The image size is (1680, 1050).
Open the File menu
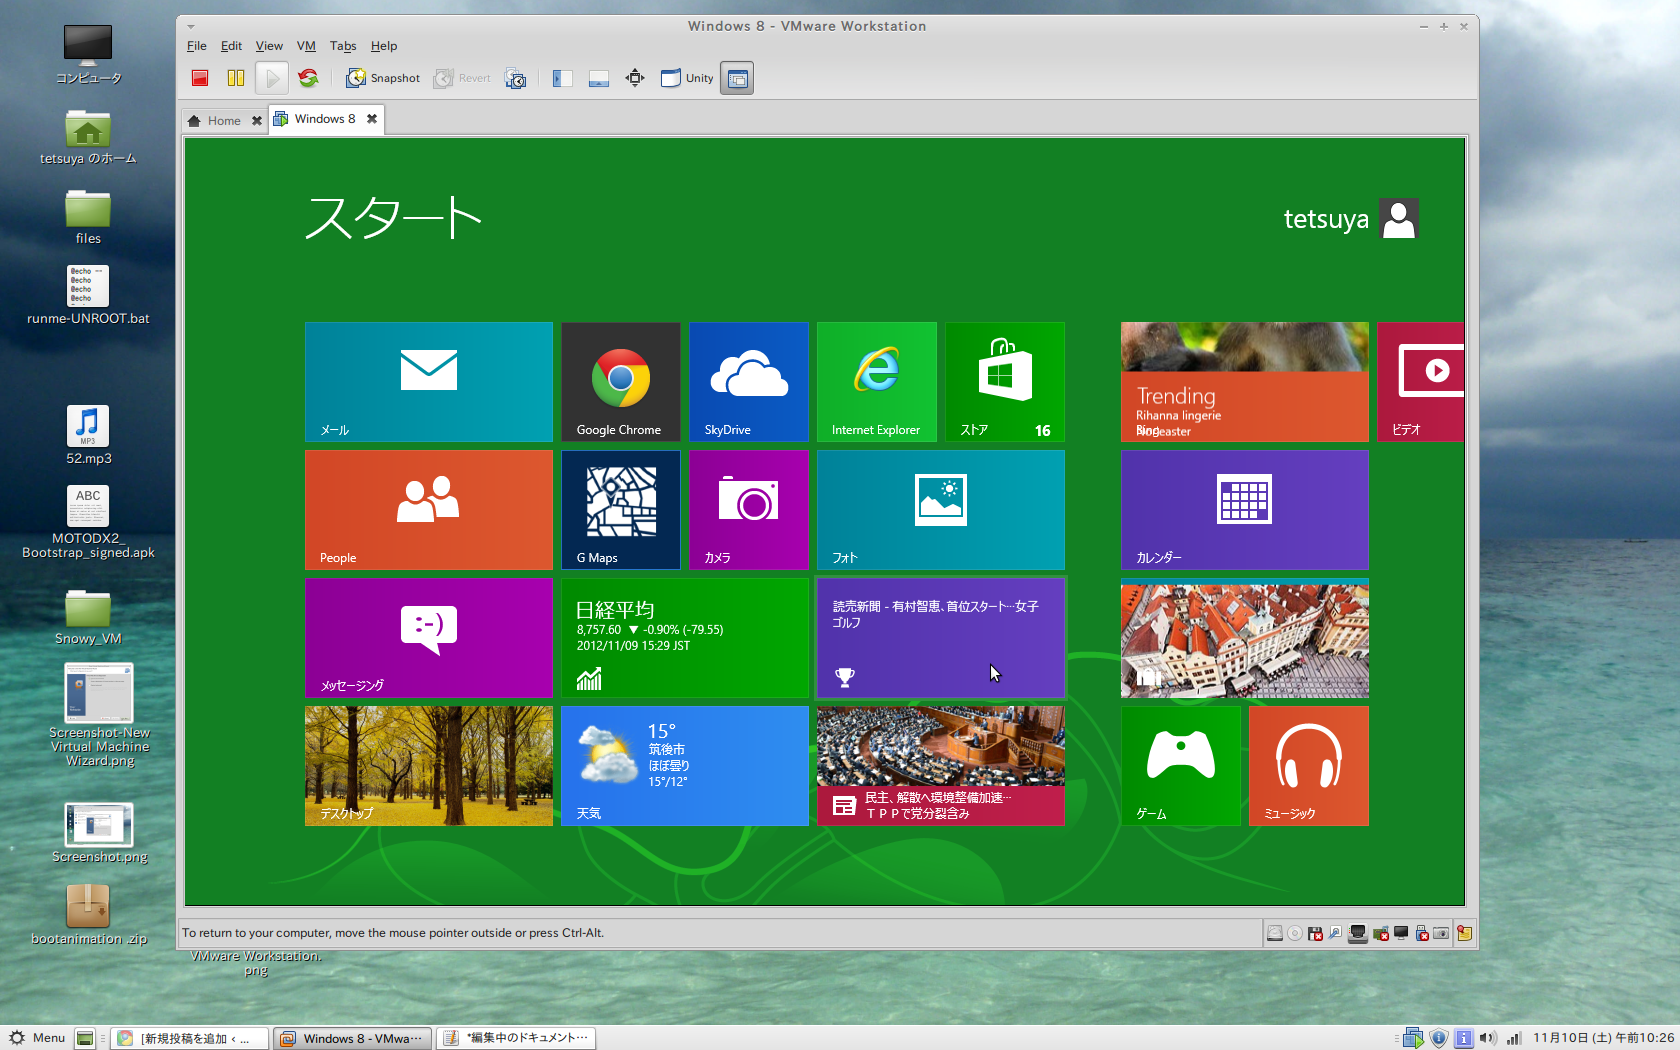pyautogui.click(x=197, y=46)
